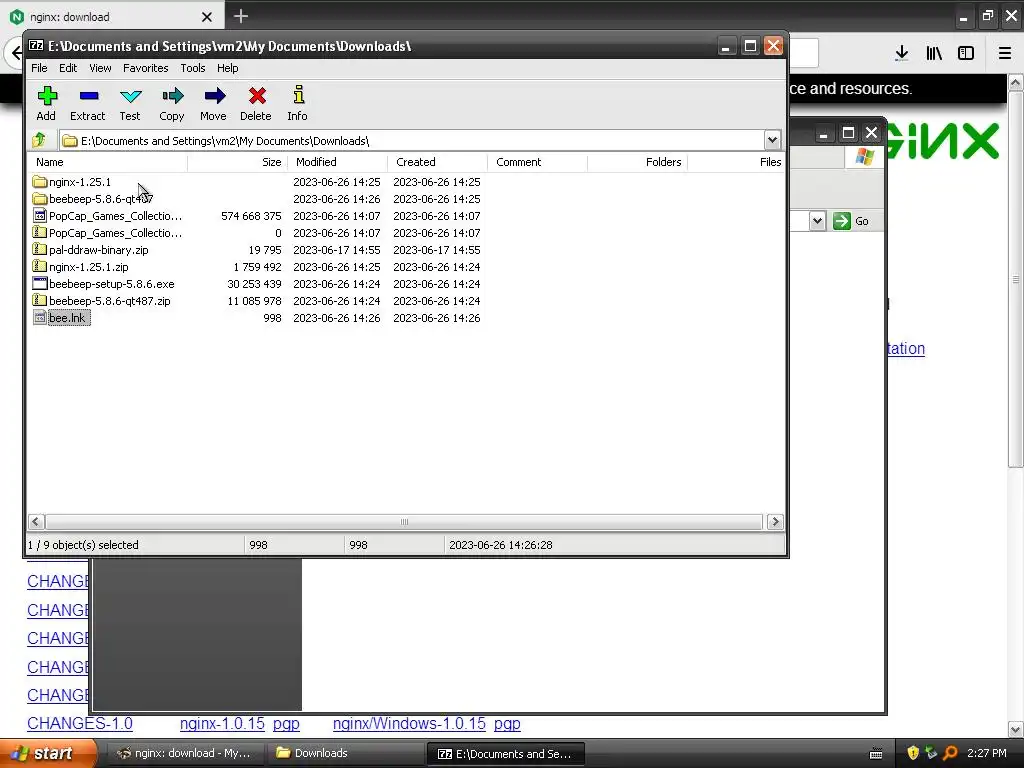This screenshot has width=1024, height=768.
Task: Open Firefox hamburger menu
Action: tap(1005, 53)
